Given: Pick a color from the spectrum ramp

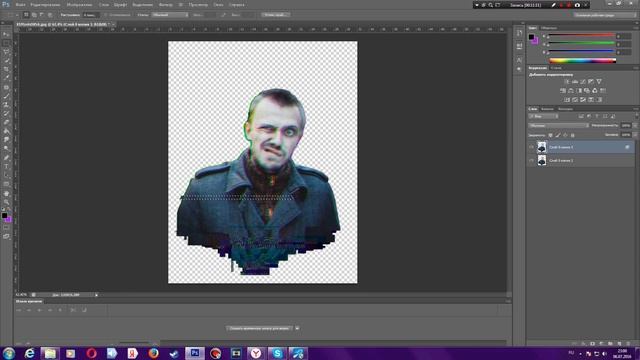Looking at the screenshot, I should (x=582, y=61).
